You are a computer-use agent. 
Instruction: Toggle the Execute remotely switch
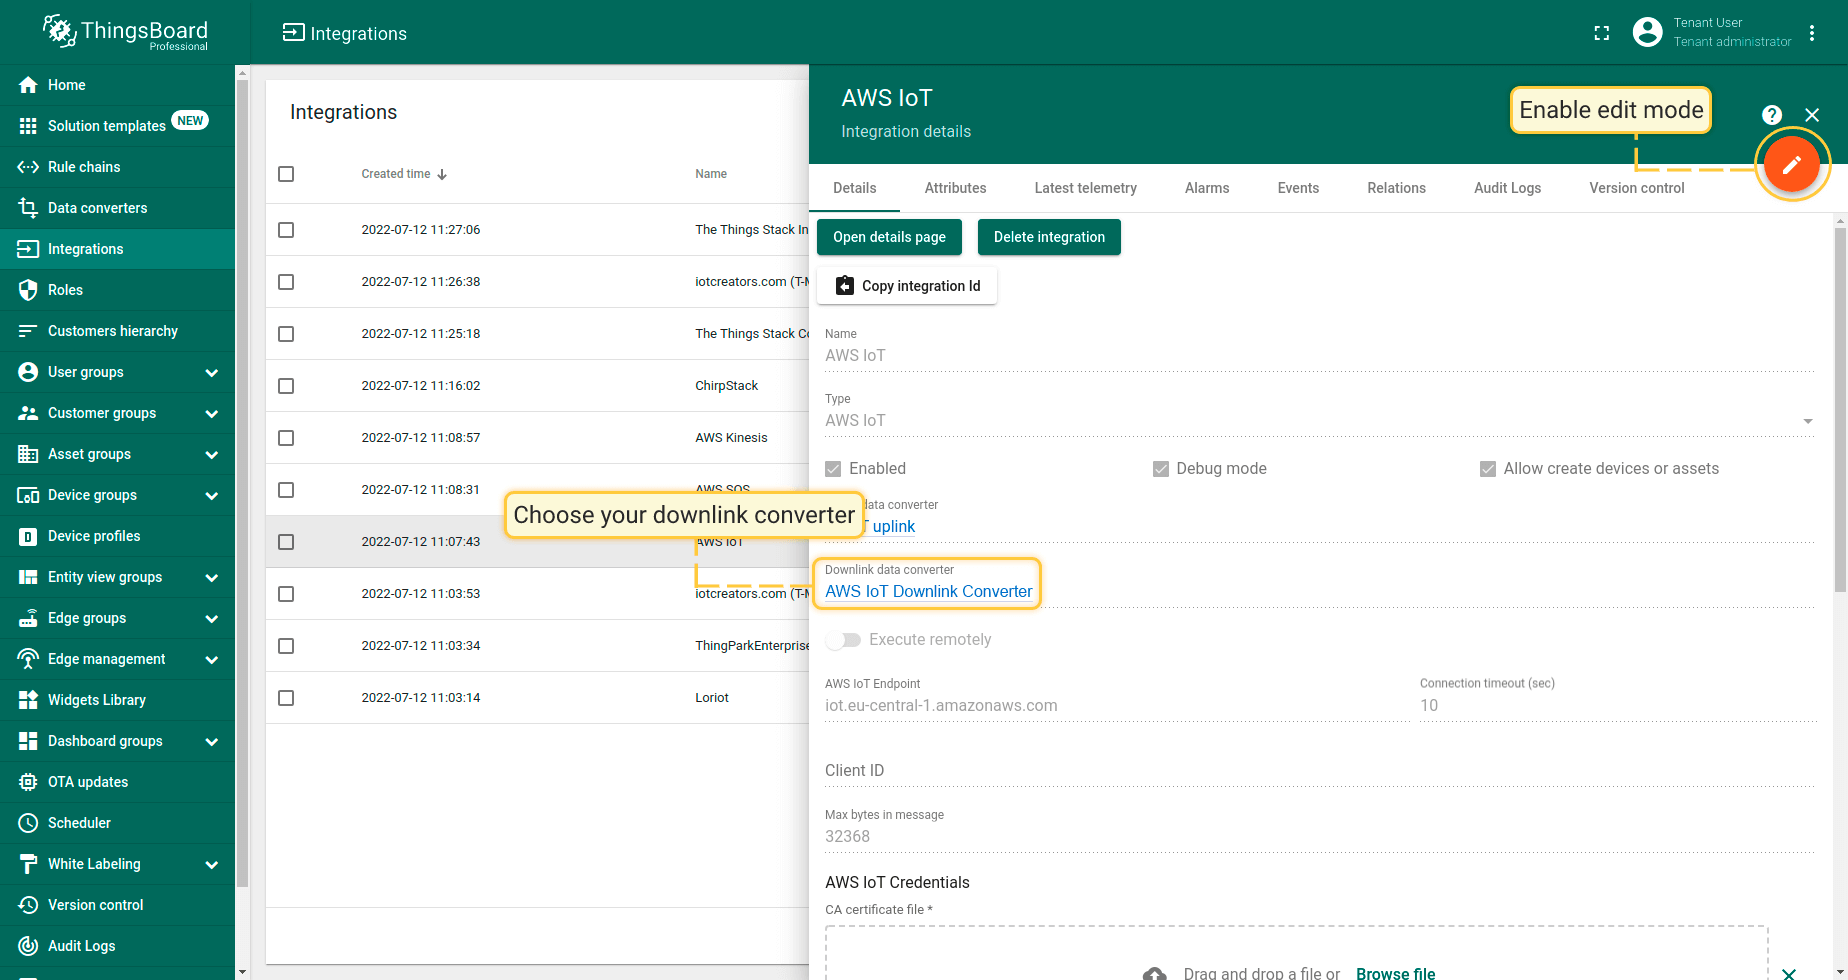coord(844,640)
